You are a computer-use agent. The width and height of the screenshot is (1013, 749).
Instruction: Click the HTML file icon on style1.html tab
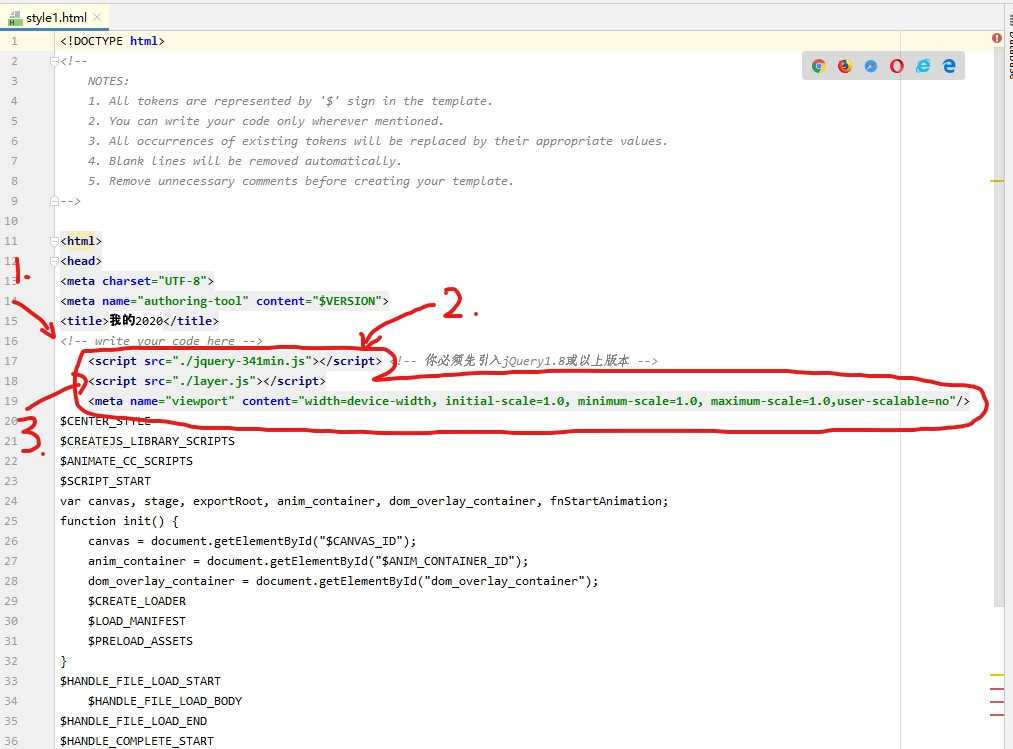pyautogui.click(x=15, y=18)
